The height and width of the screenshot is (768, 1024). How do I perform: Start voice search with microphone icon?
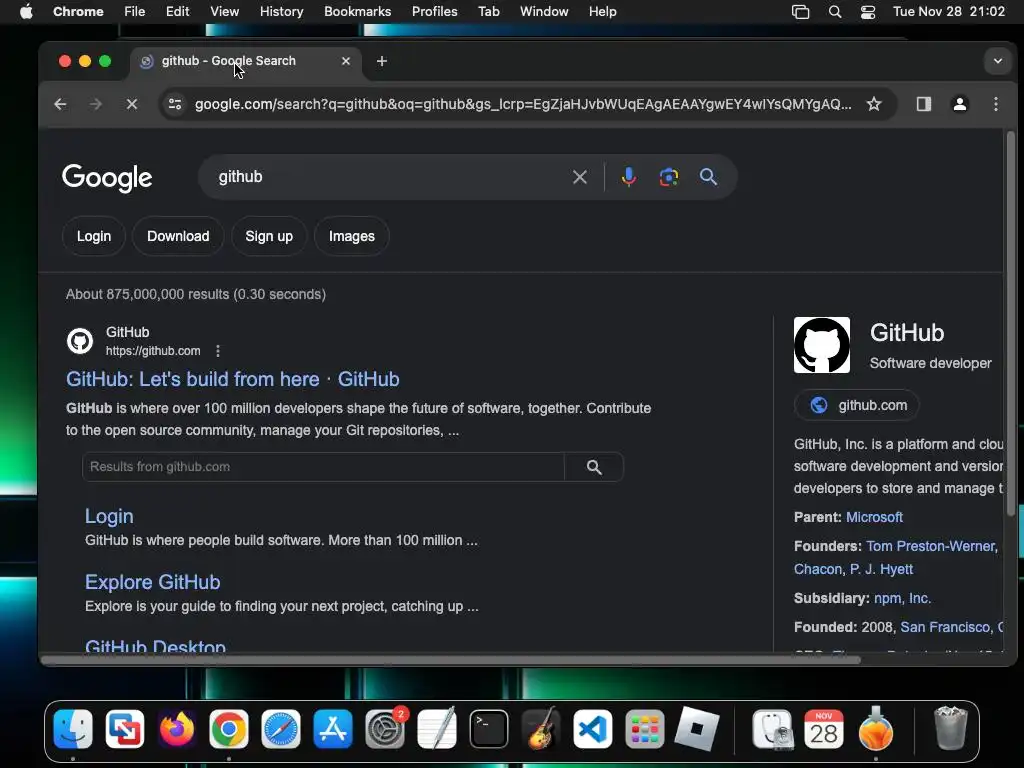(628, 177)
